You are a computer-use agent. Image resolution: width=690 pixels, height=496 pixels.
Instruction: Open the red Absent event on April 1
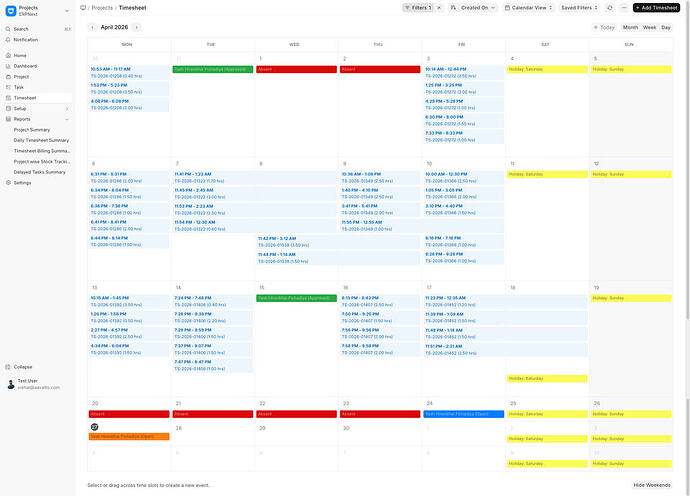(296, 70)
